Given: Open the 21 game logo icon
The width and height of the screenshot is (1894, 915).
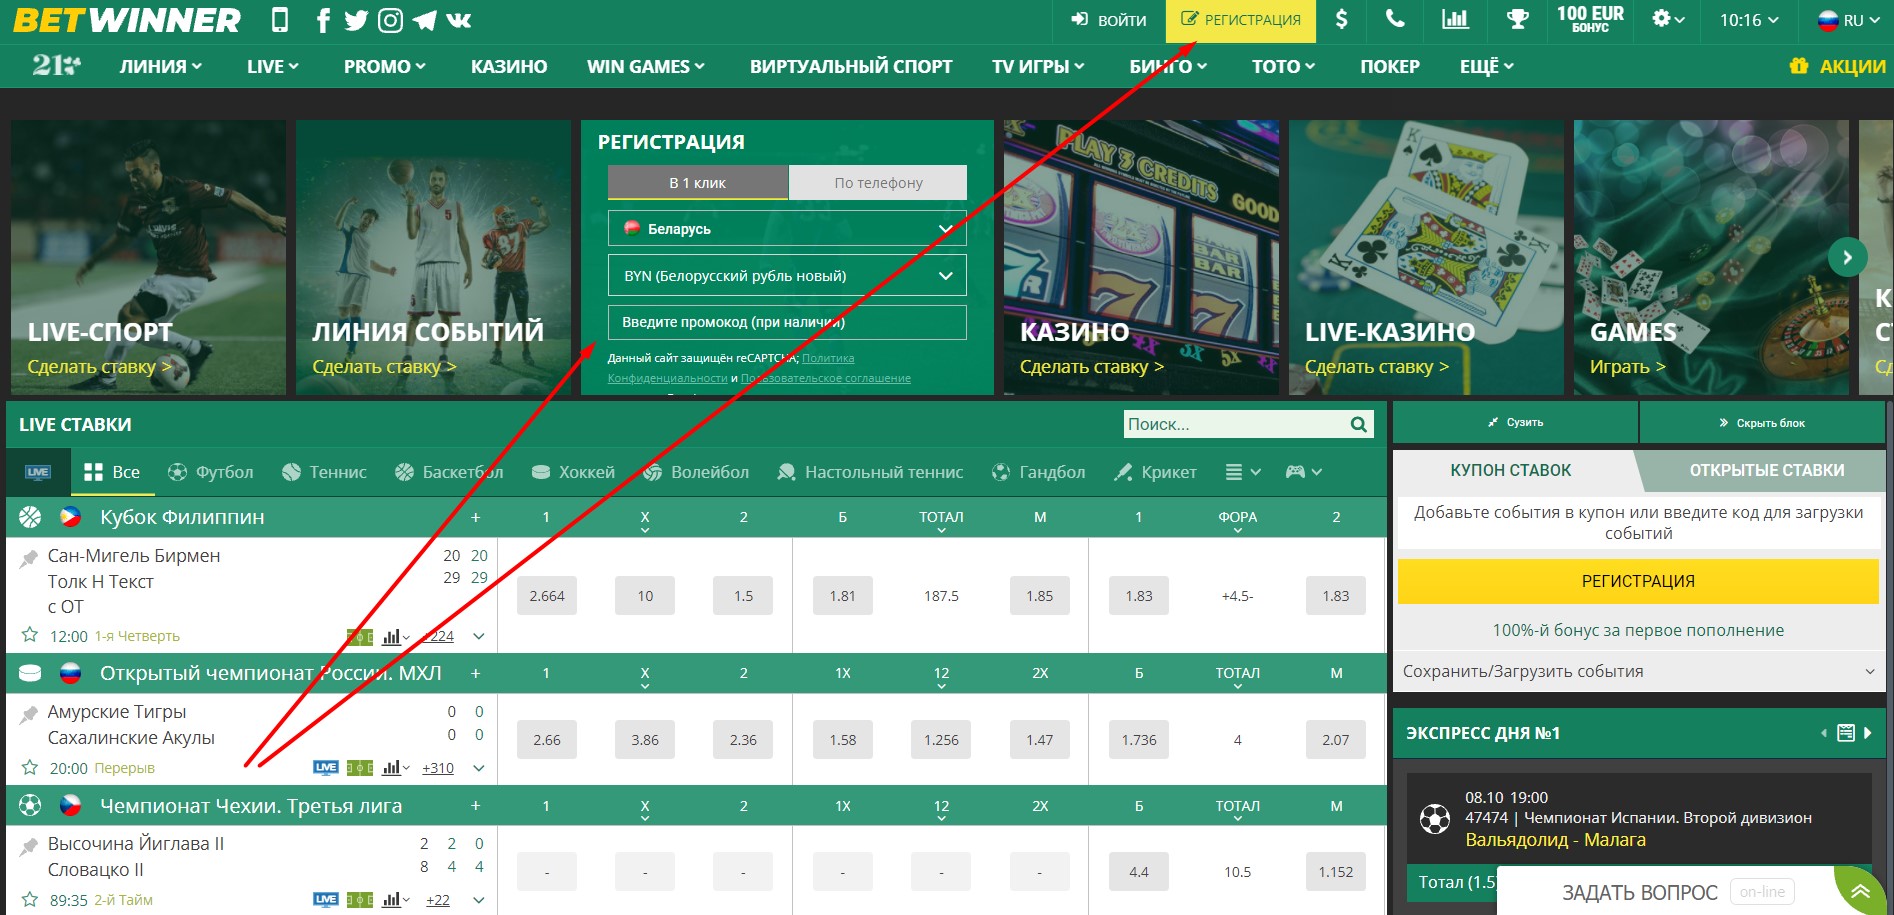Looking at the screenshot, I should point(57,66).
